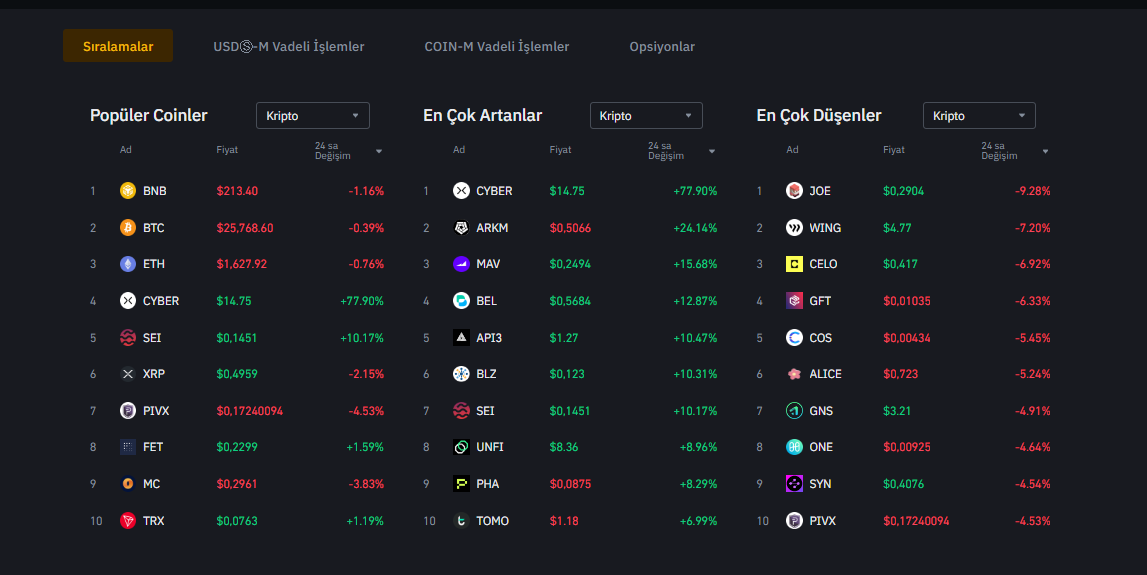Select the Sıralamalar tab

click(118, 46)
